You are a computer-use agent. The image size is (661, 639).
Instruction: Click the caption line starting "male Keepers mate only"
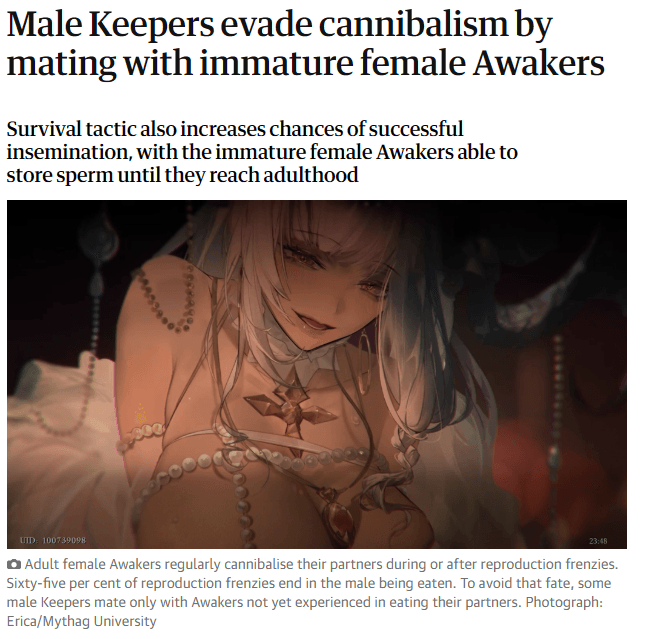(x=304, y=602)
